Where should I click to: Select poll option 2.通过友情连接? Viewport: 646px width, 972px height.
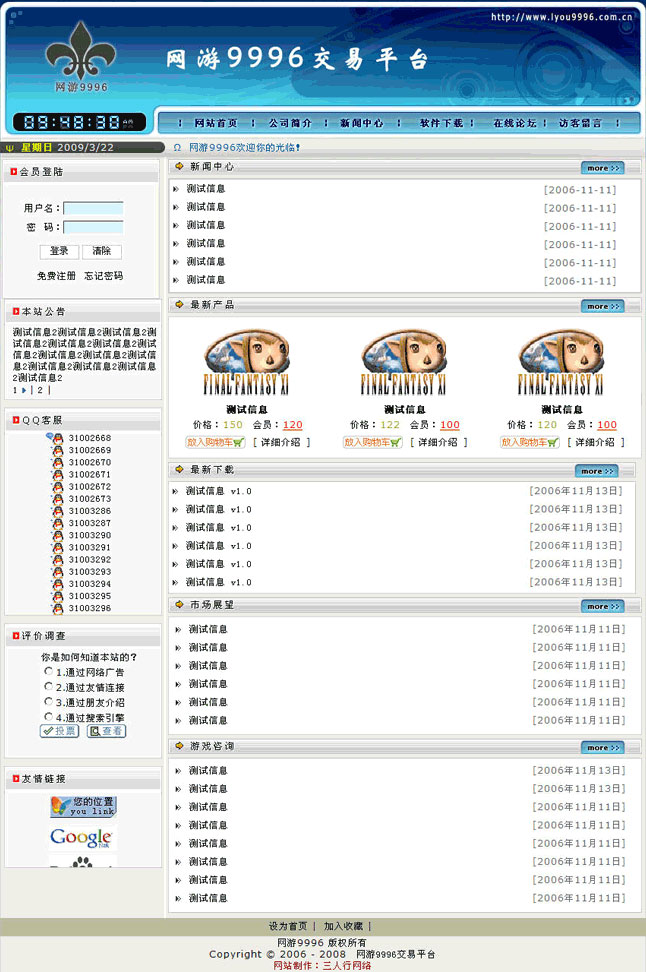[48, 686]
